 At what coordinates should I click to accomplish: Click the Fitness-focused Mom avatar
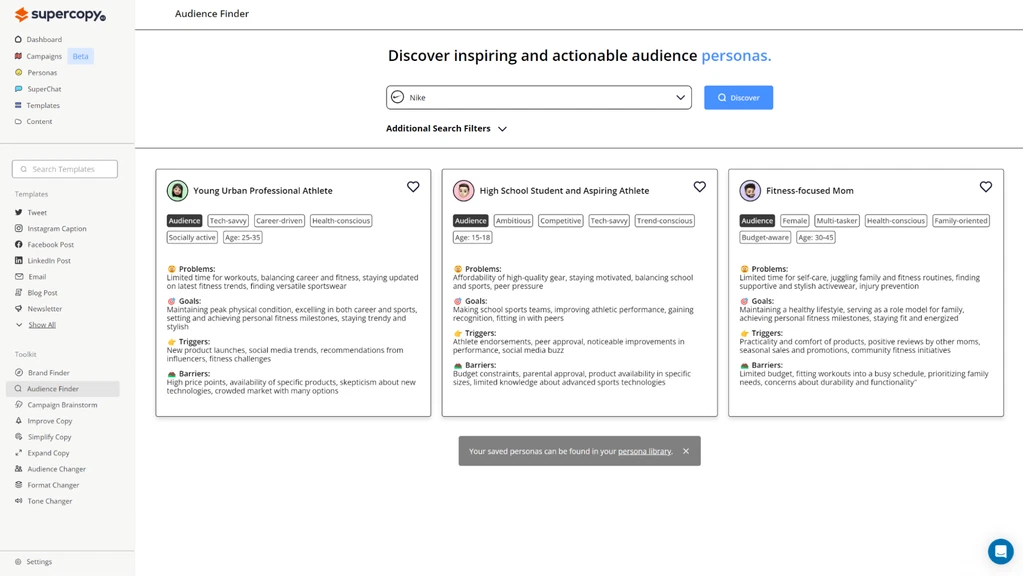(x=750, y=190)
